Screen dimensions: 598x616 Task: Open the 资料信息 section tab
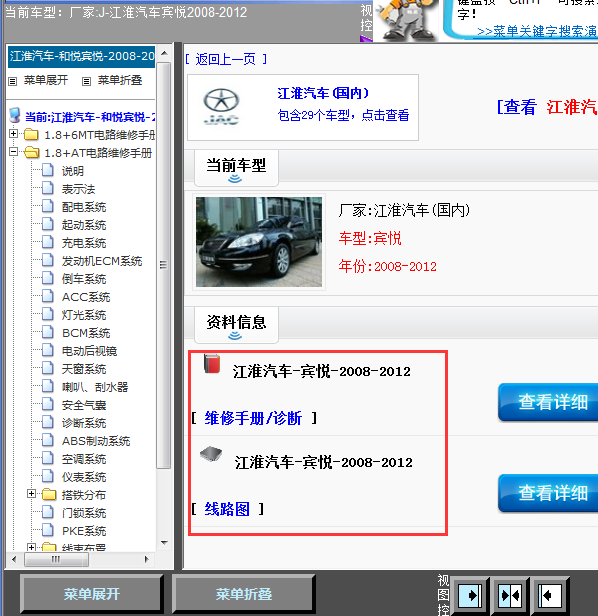[x=236, y=325]
